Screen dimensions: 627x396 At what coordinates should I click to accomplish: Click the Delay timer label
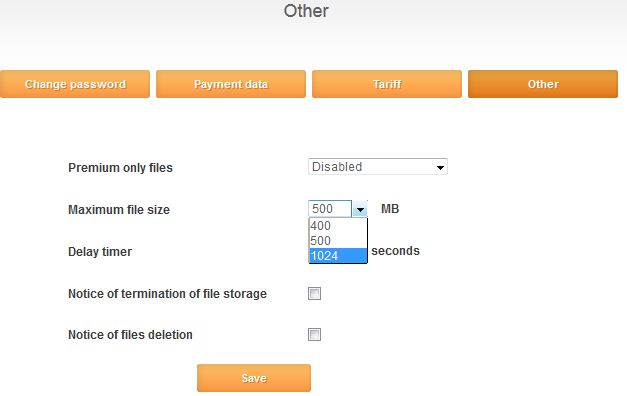pos(100,252)
